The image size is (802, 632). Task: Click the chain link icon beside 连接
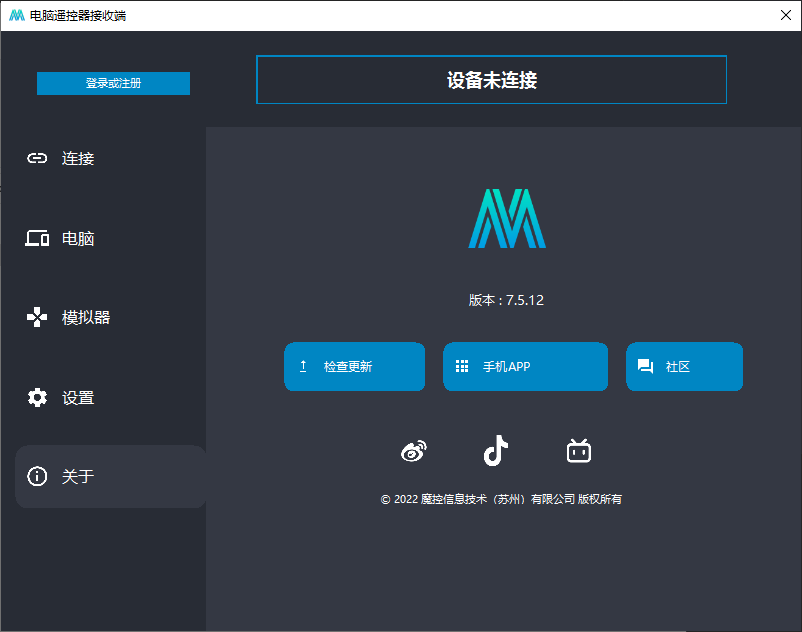point(37,158)
